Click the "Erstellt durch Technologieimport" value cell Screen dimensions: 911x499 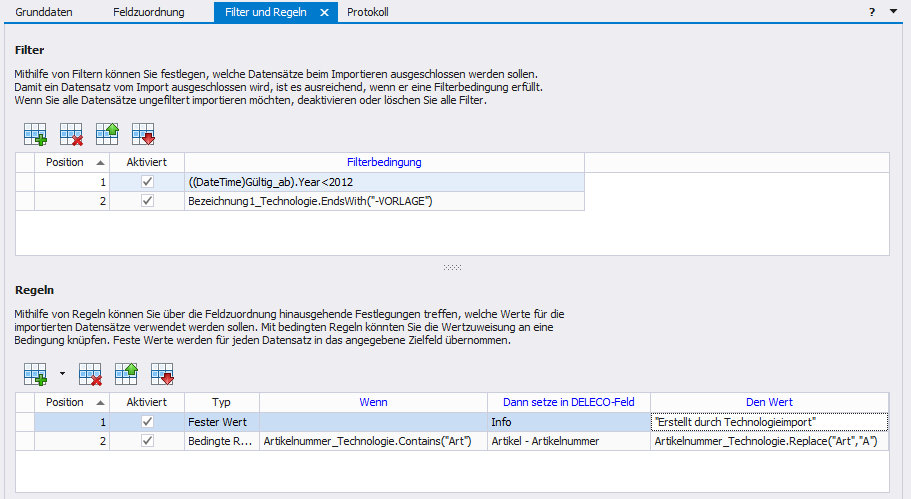768,422
